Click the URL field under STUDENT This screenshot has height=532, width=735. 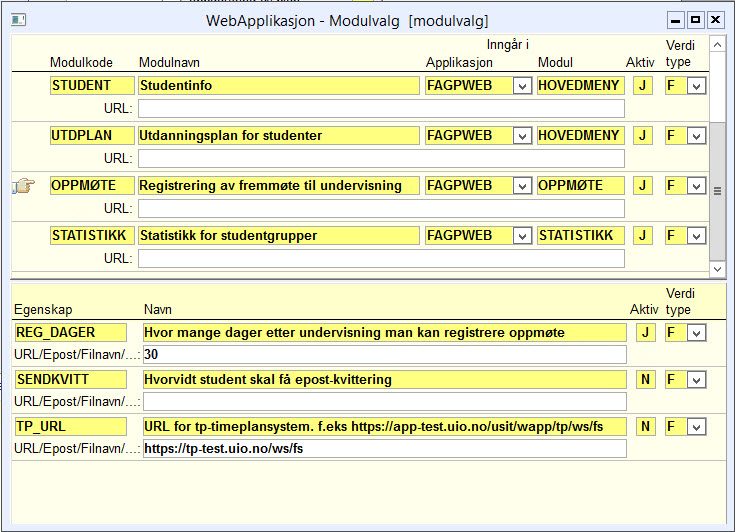(381, 109)
